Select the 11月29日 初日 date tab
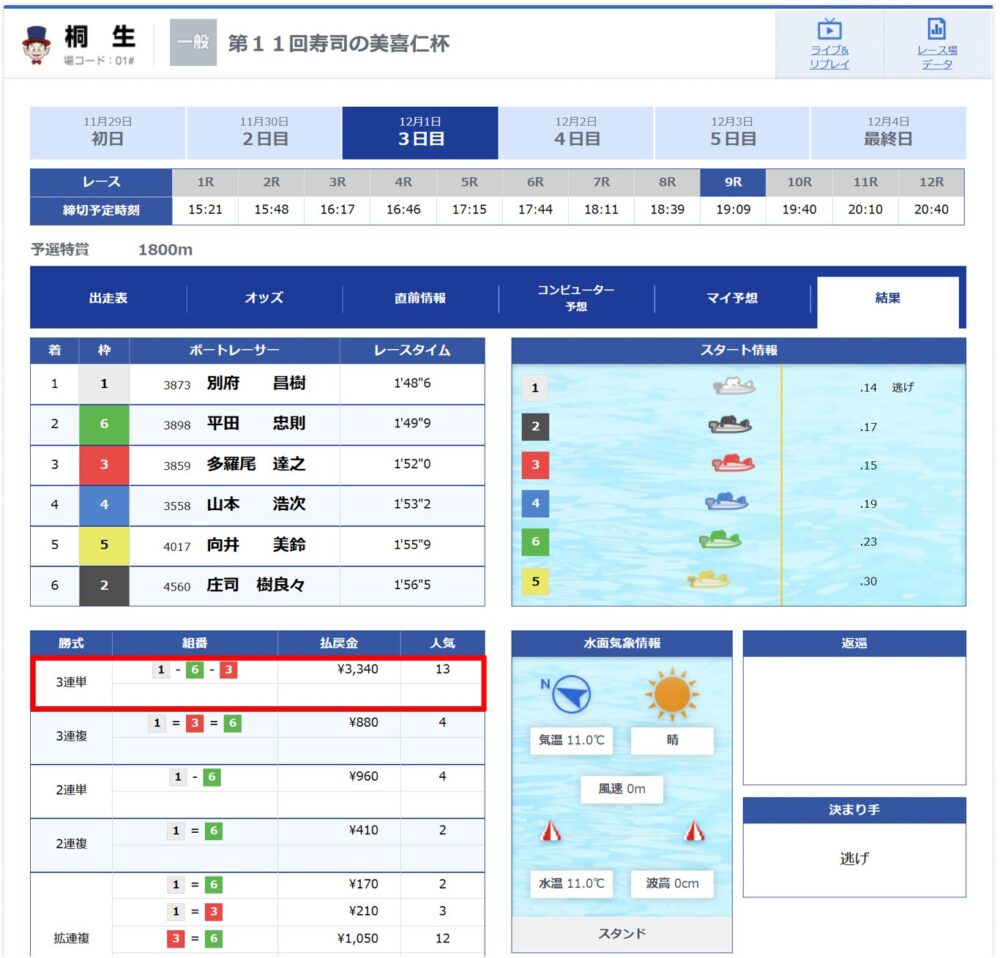The width and height of the screenshot is (1000, 958). (107, 133)
